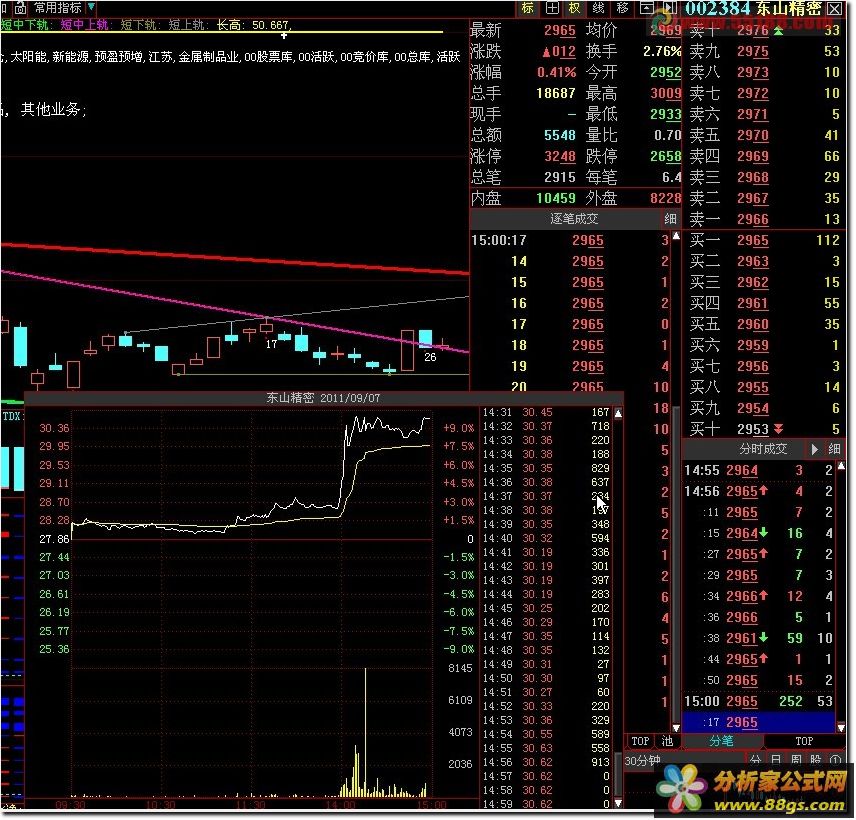
Task: Click the 最新 2965 value
Action: [x=560, y=30]
